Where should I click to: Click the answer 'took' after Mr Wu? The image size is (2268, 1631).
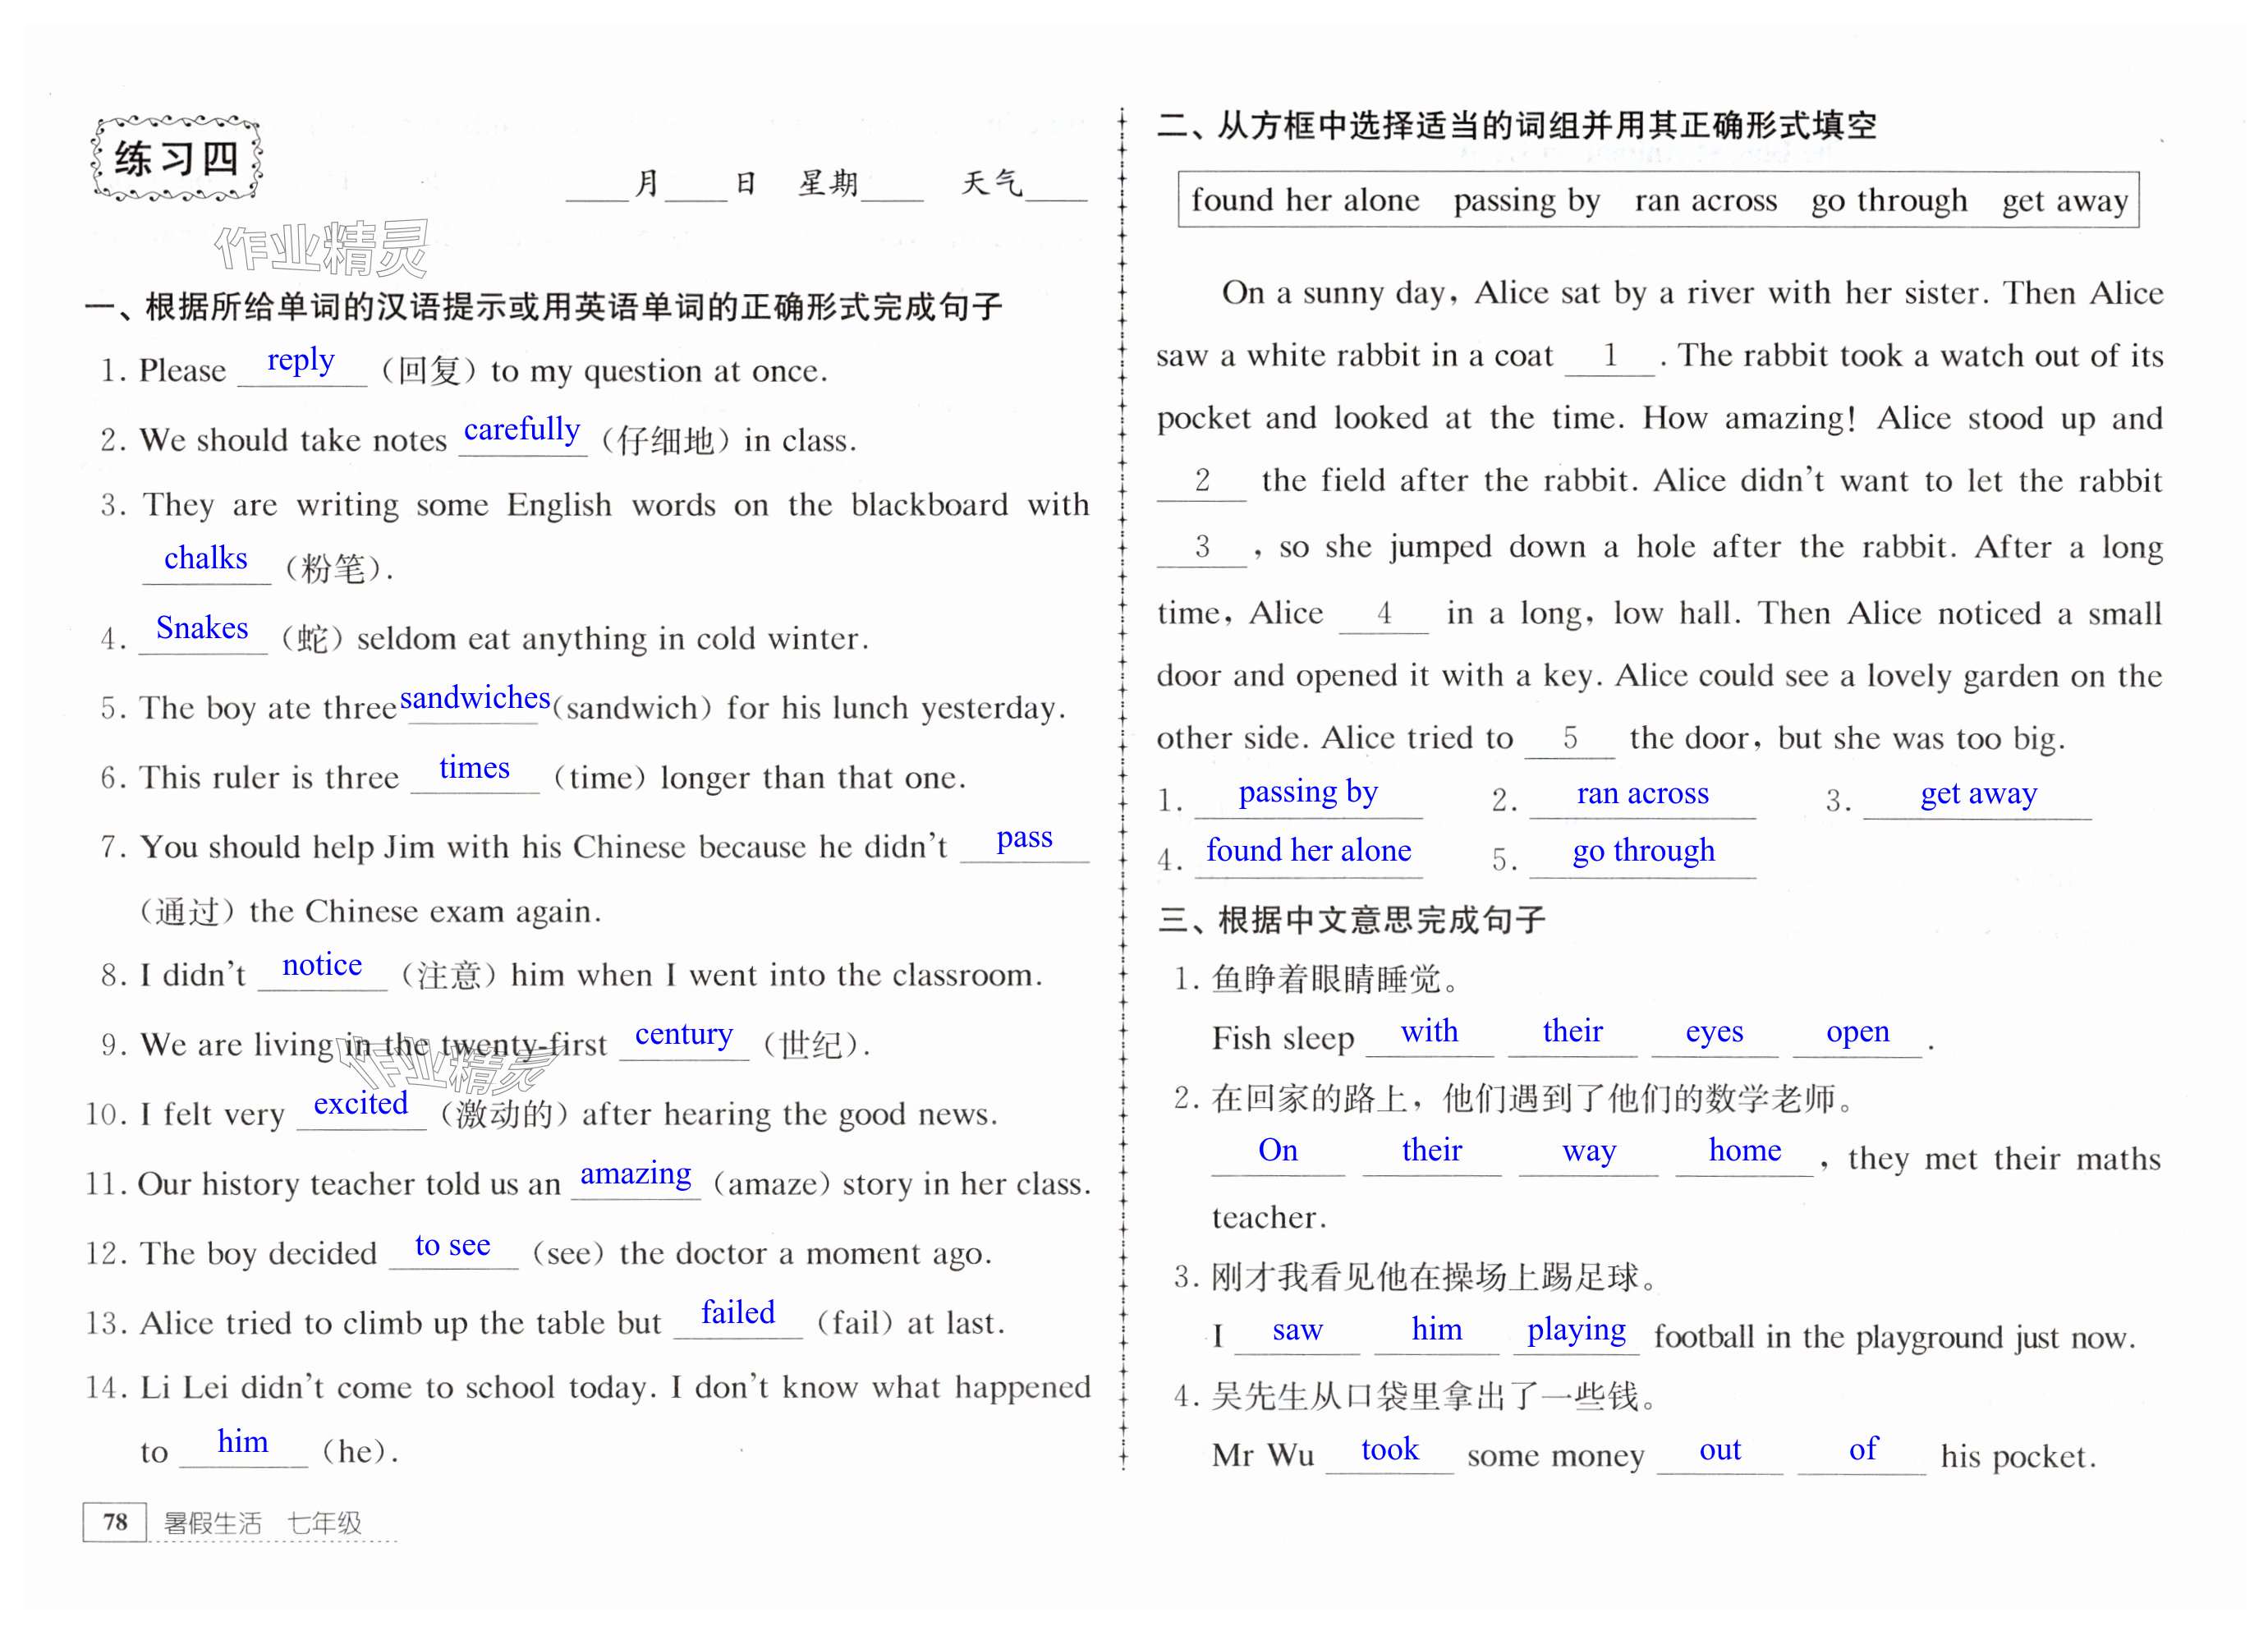click(x=1390, y=1449)
